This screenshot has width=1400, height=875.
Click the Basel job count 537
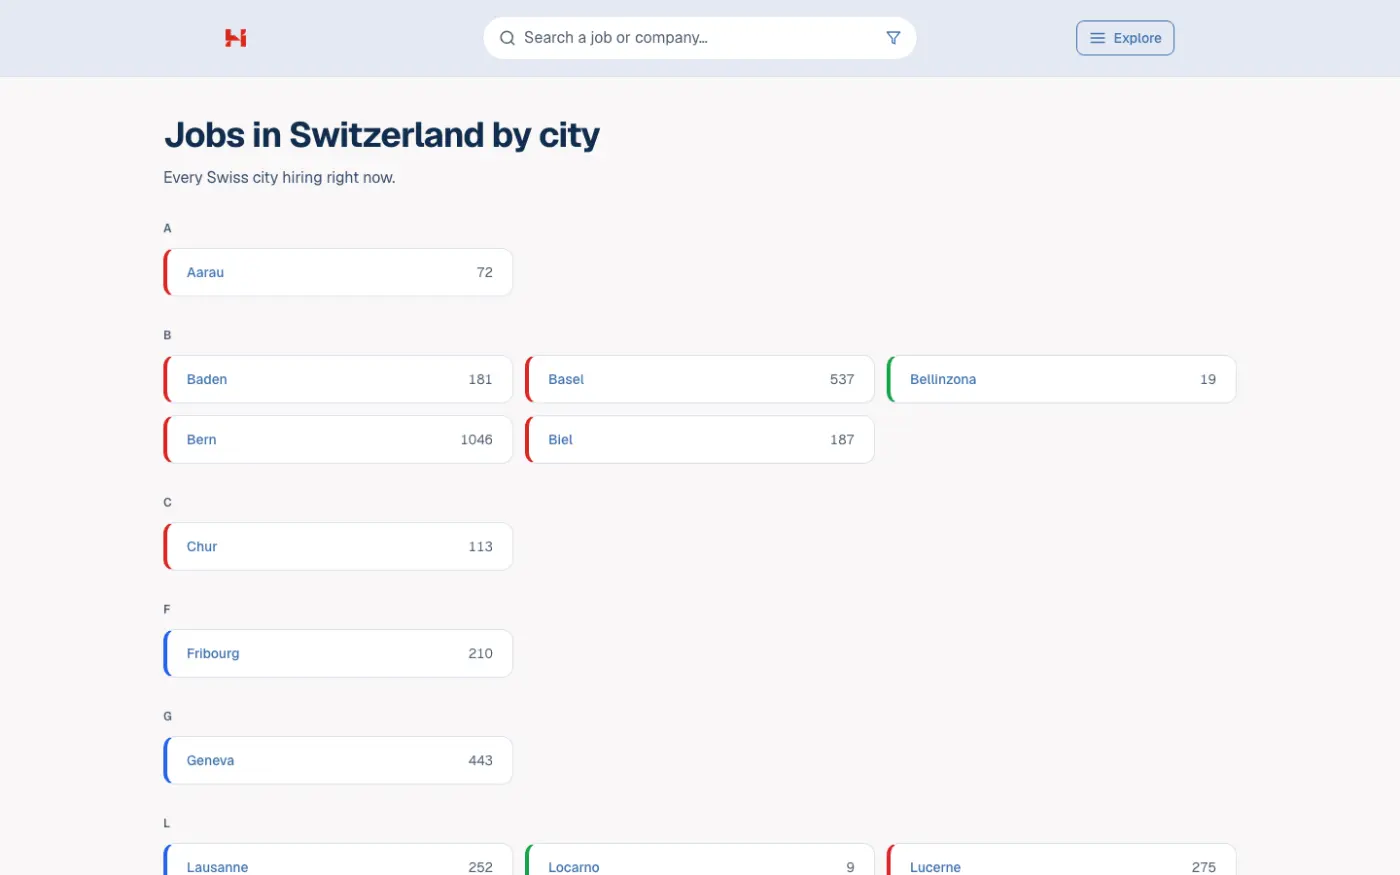coord(842,380)
